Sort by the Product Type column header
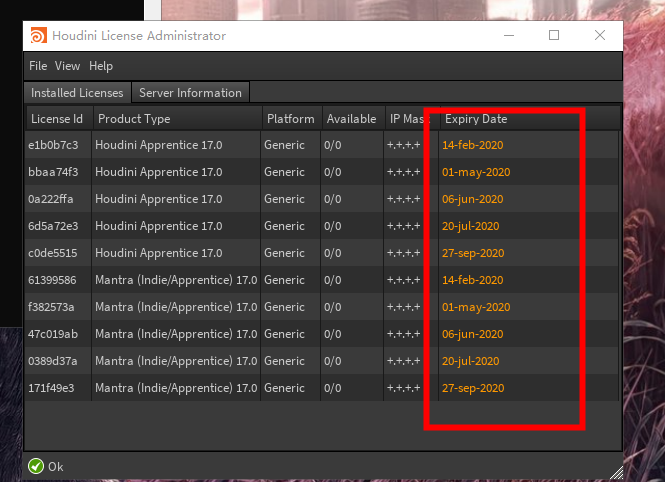 [x=177, y=119]
